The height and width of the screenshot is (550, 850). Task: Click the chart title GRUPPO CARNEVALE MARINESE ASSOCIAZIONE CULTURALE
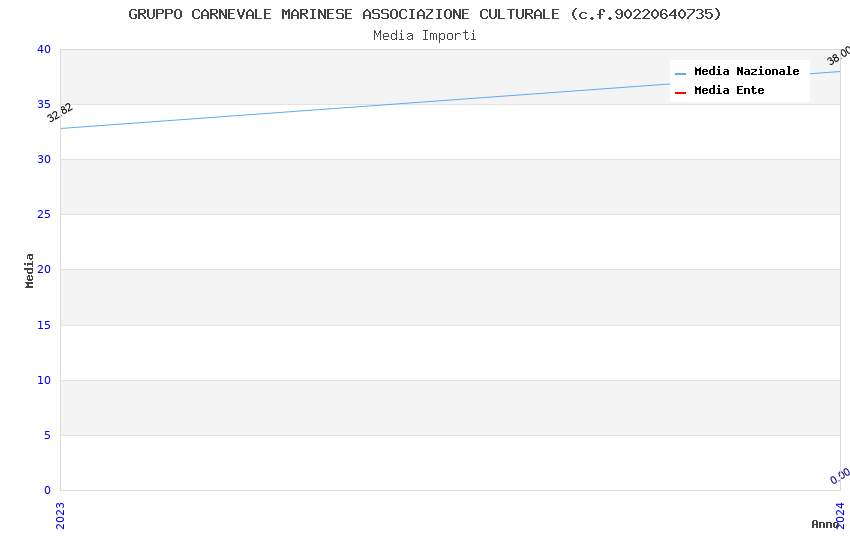click(x=424, y=14)
